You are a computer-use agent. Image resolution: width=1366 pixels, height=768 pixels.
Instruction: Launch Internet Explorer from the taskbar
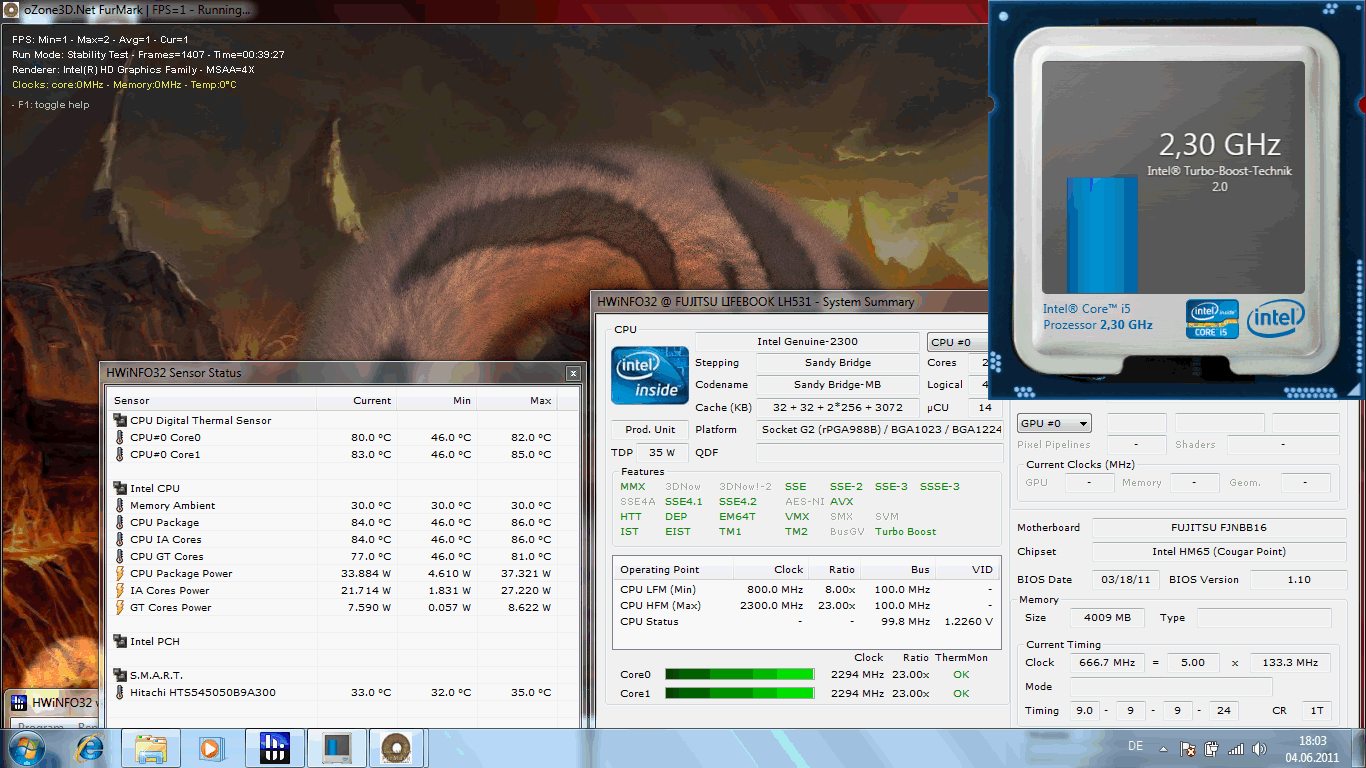90,748
